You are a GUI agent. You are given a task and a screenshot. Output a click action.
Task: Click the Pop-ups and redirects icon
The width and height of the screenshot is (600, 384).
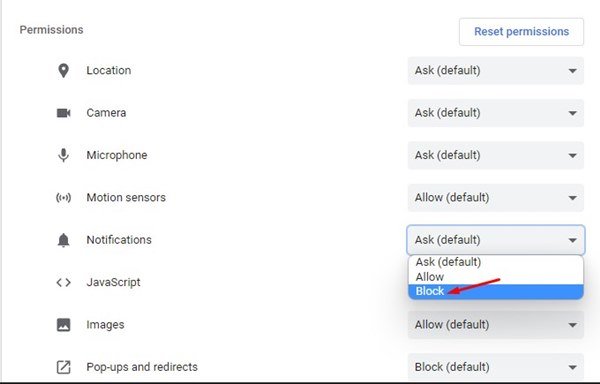point(64,367)
